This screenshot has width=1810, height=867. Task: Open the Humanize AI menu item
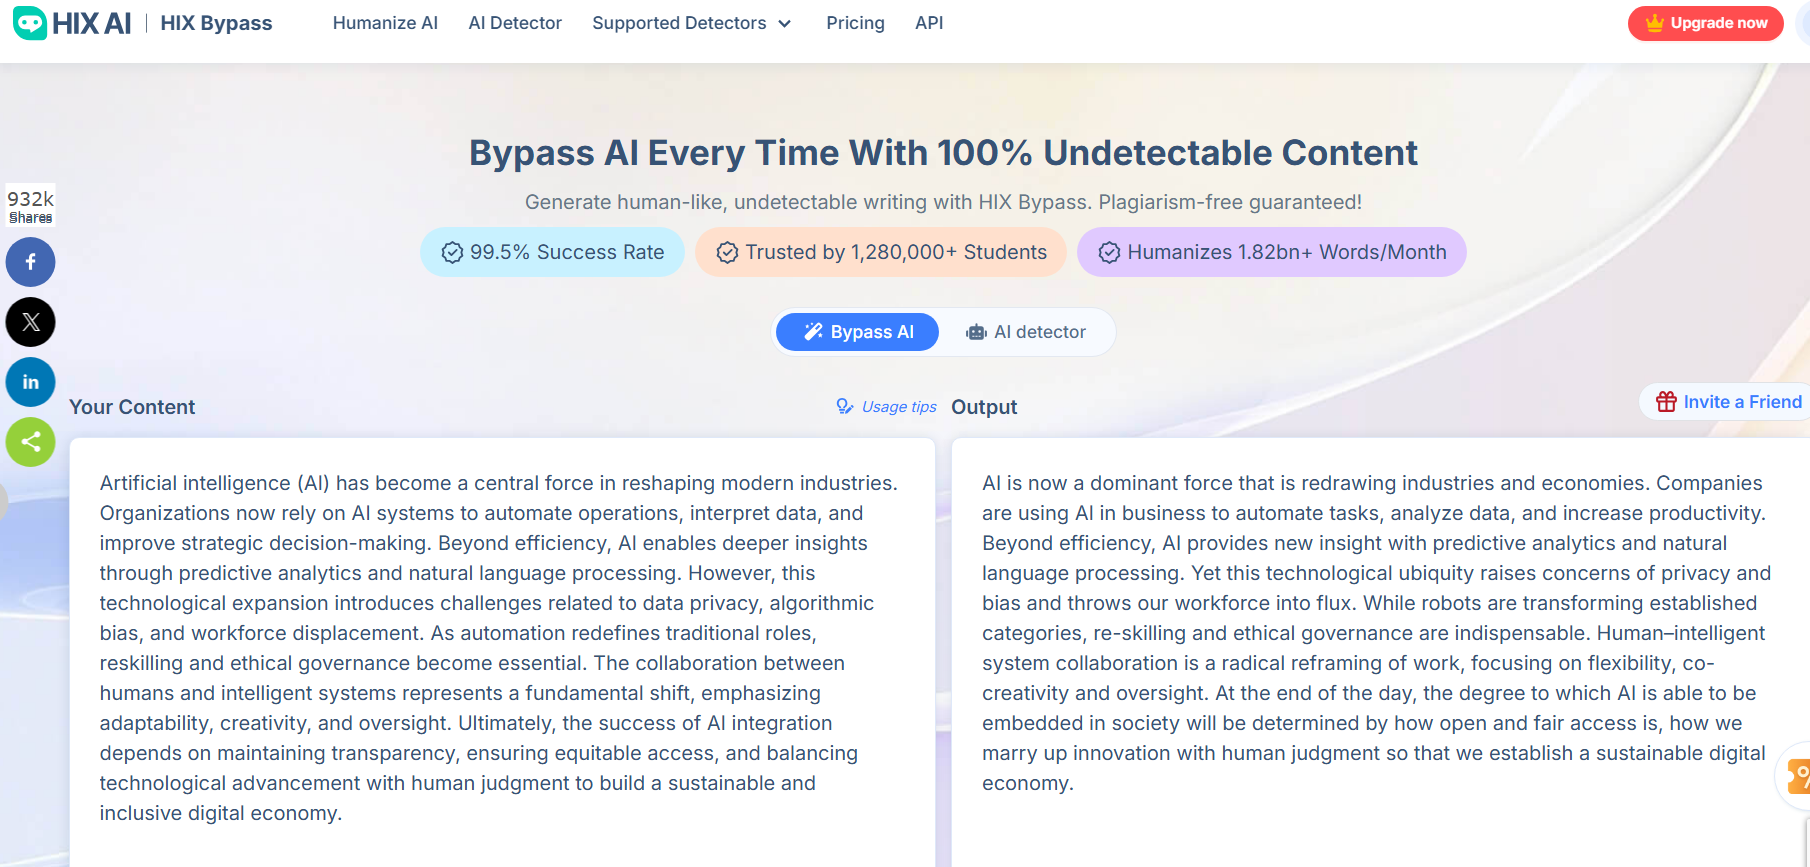(x=385, y=23)
